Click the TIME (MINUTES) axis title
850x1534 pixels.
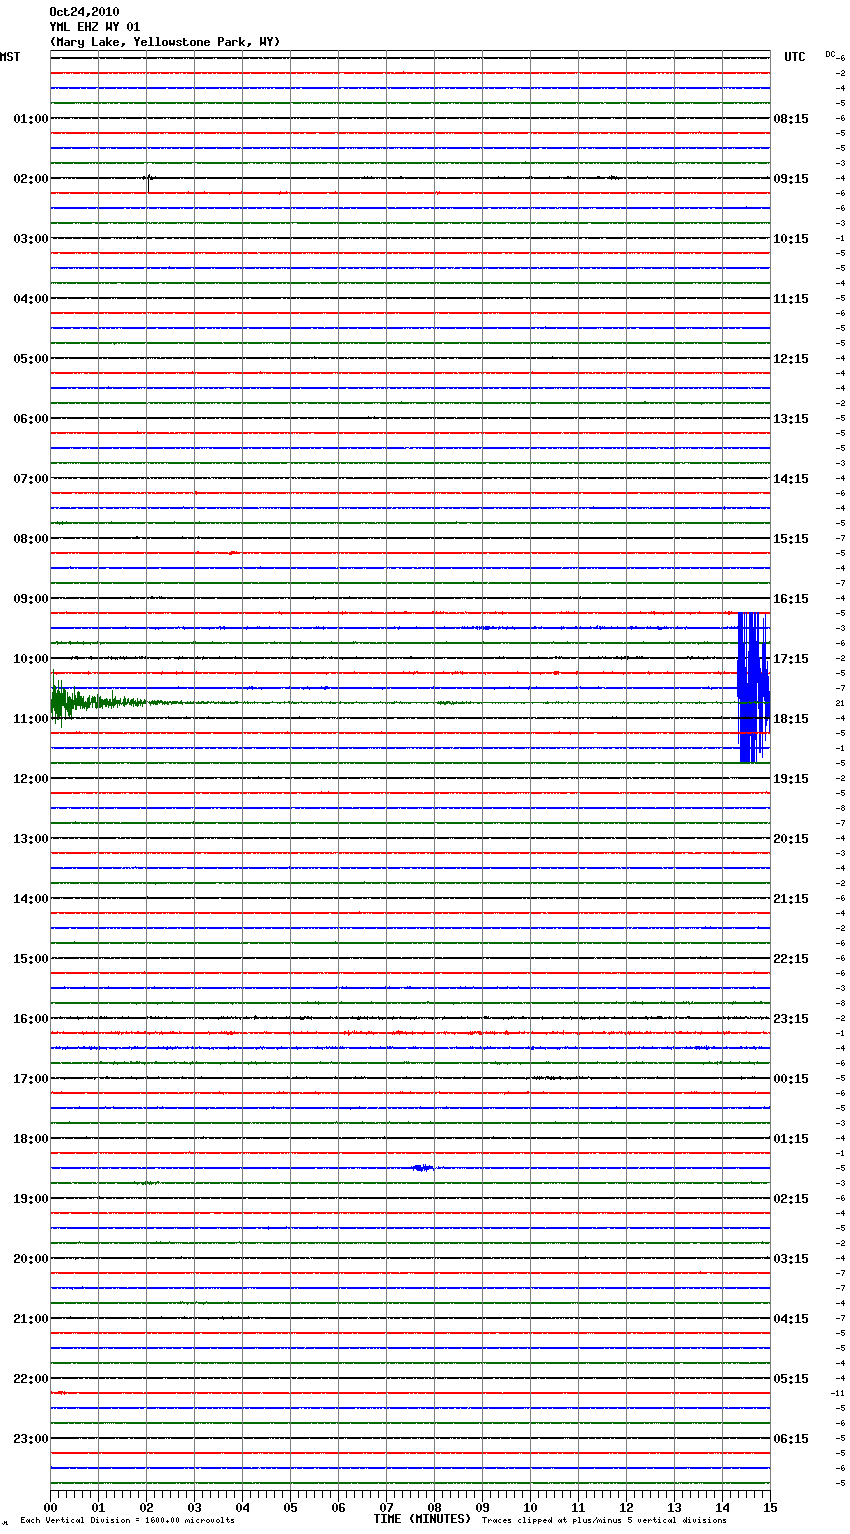click(x=422, y=1519)
